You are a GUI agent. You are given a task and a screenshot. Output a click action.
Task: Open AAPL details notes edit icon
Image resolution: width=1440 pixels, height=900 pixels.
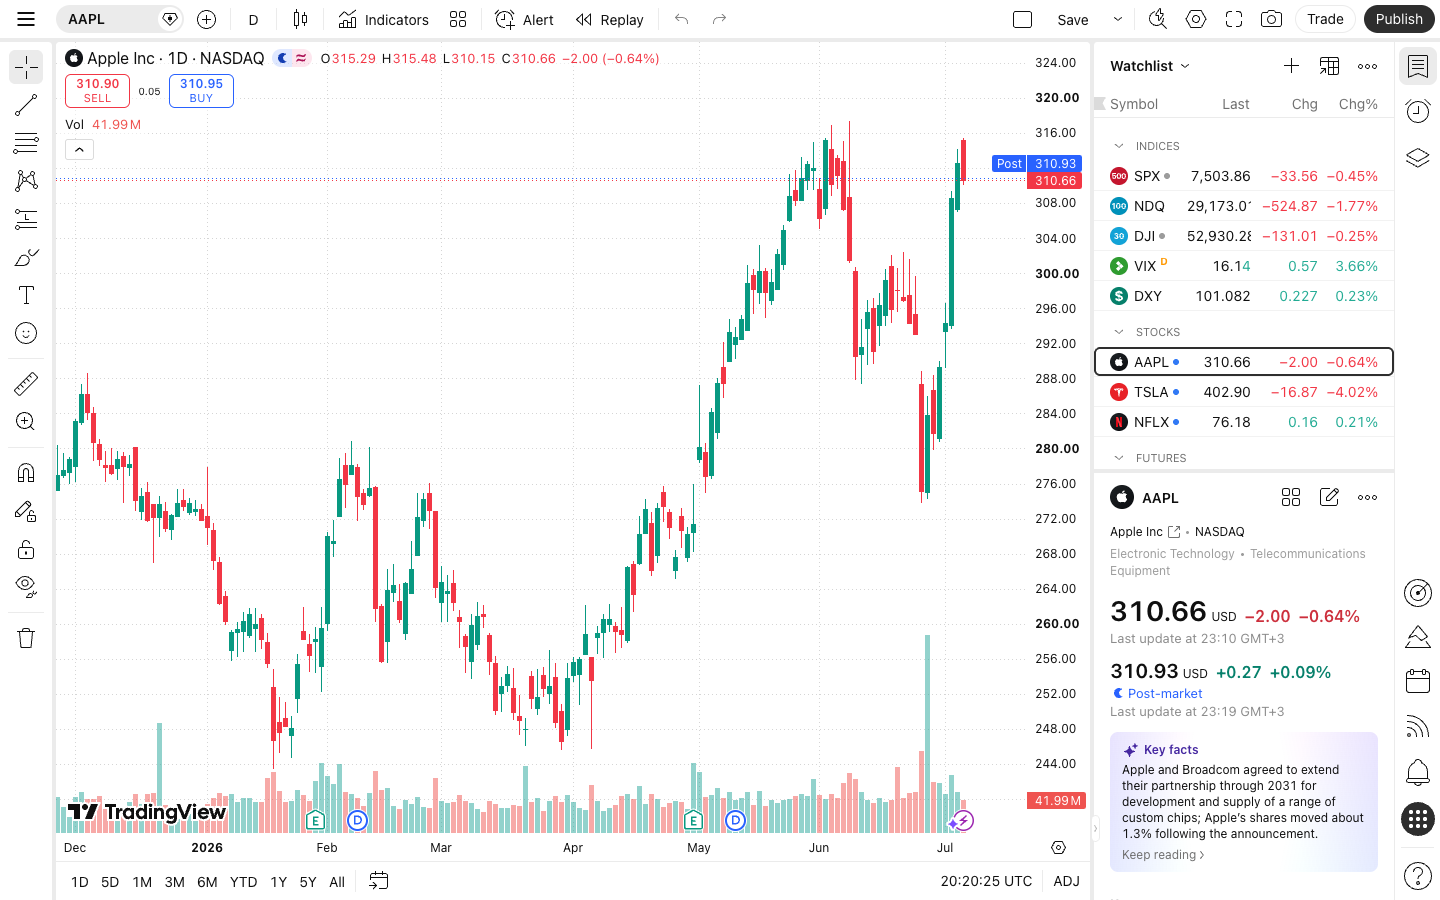point(1329,497)
